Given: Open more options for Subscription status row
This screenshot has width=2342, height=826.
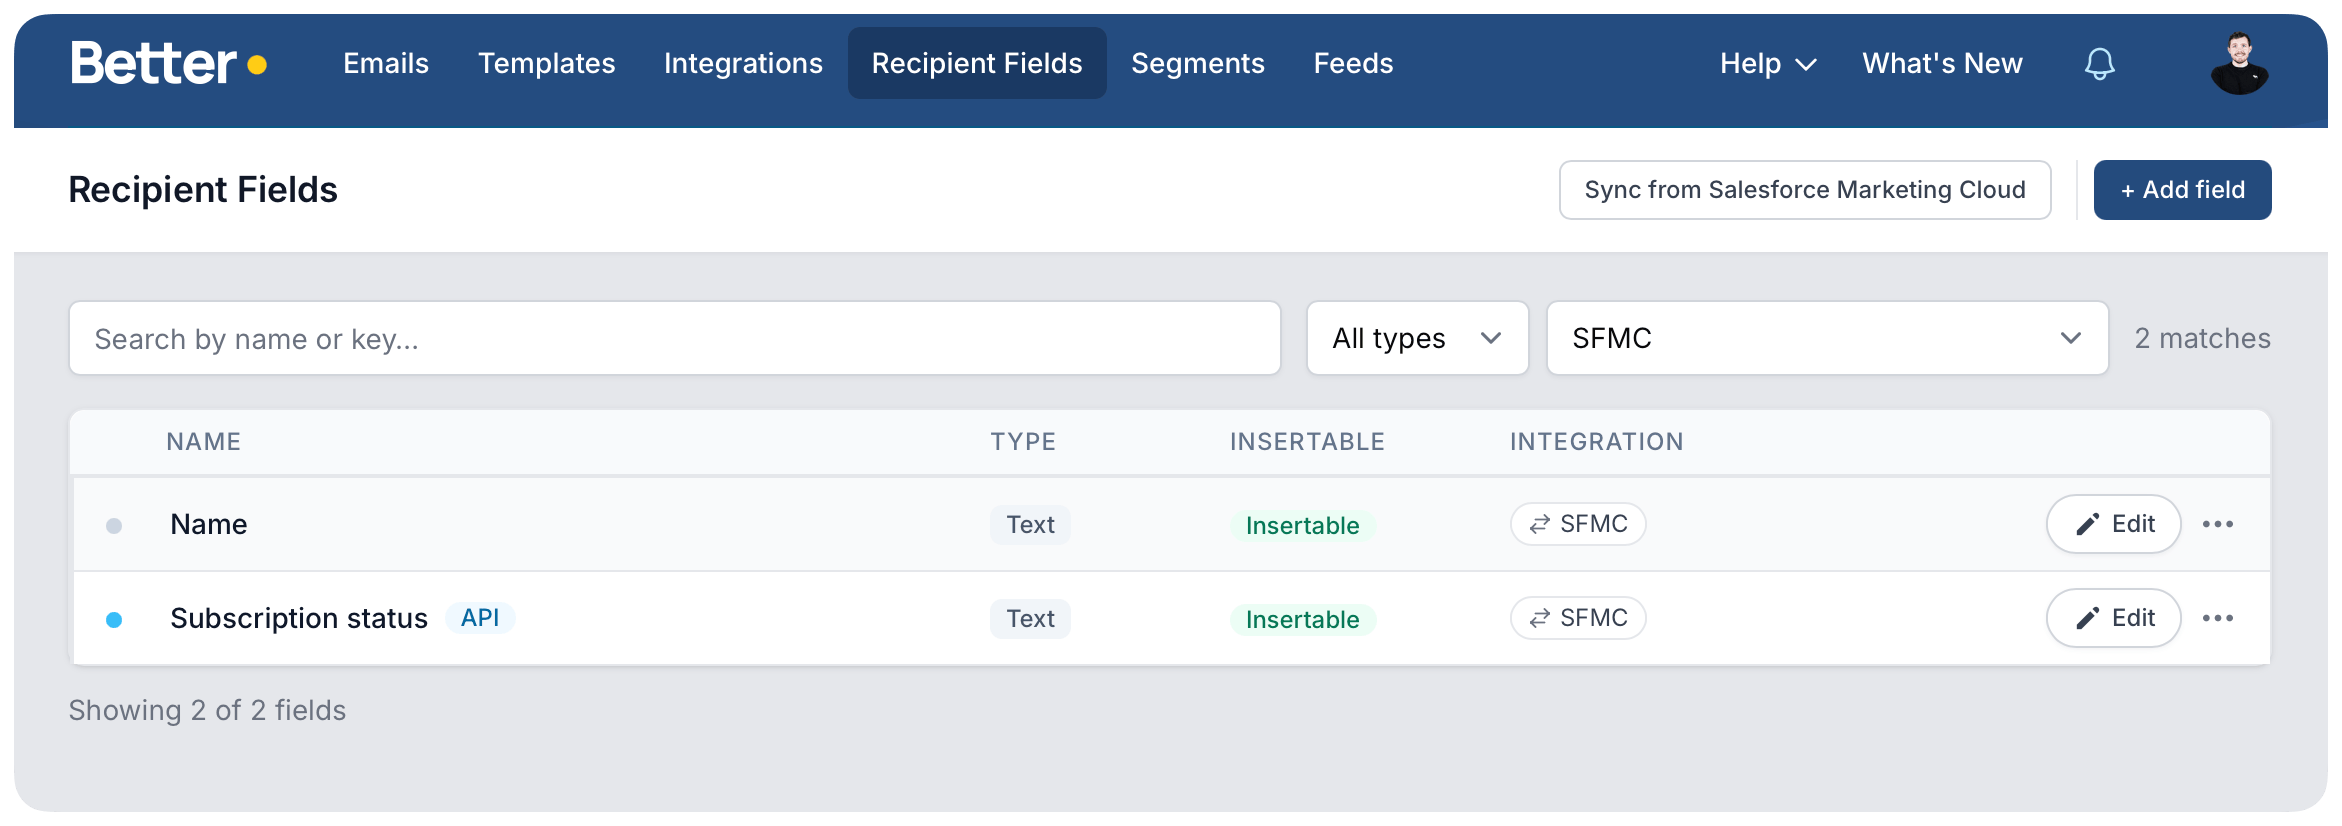Looking at the screenshot, I should 2217,618.
